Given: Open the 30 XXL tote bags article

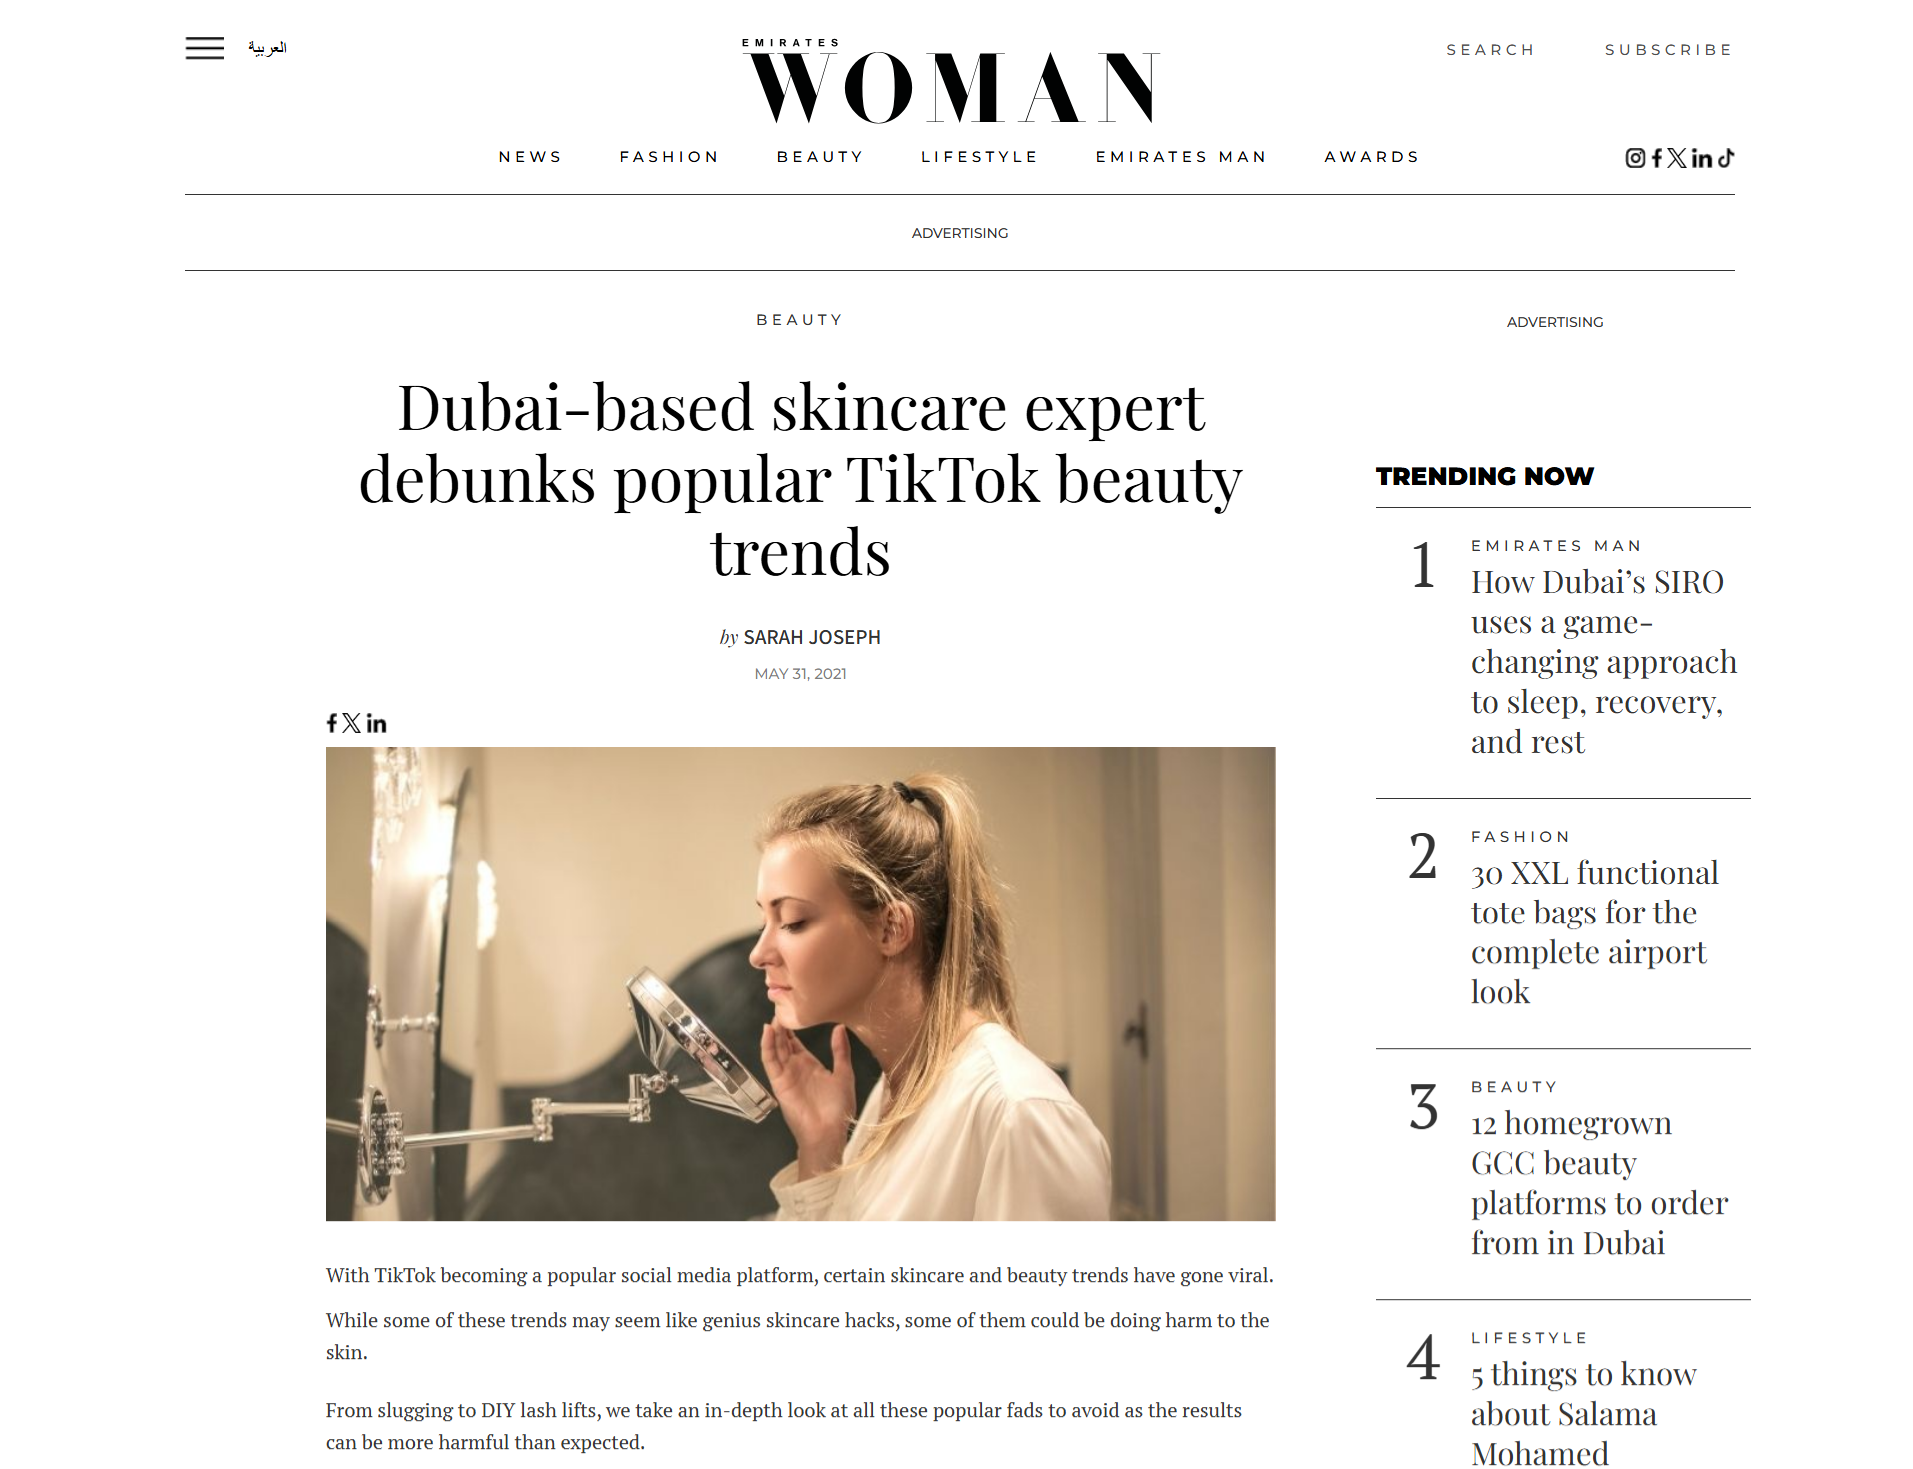Looking at the screenshot, I should [1594, 932].
